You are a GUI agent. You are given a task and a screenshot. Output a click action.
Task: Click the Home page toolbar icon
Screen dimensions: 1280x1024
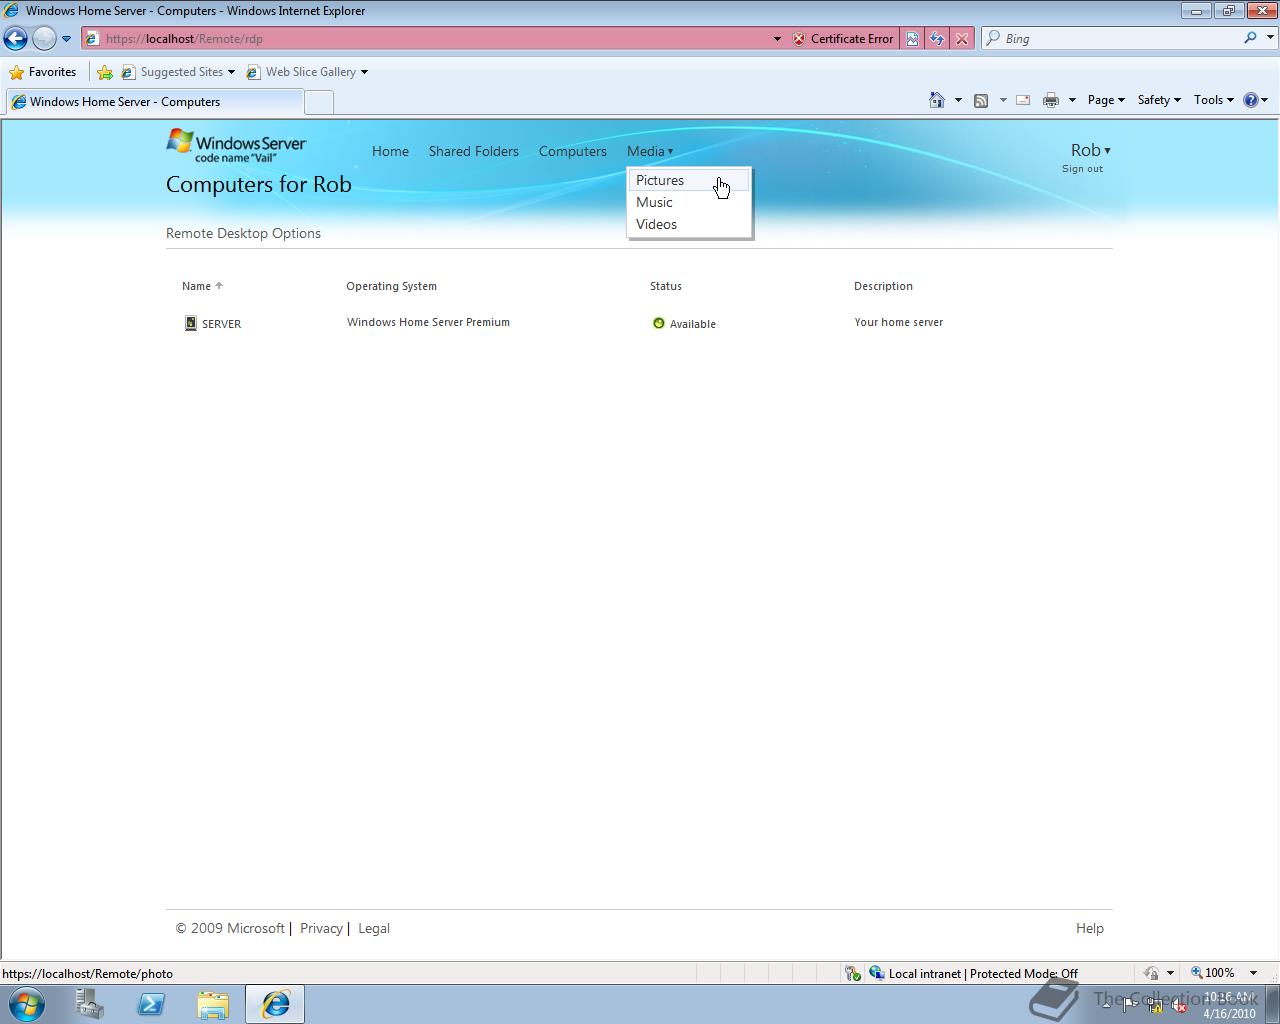937,100
